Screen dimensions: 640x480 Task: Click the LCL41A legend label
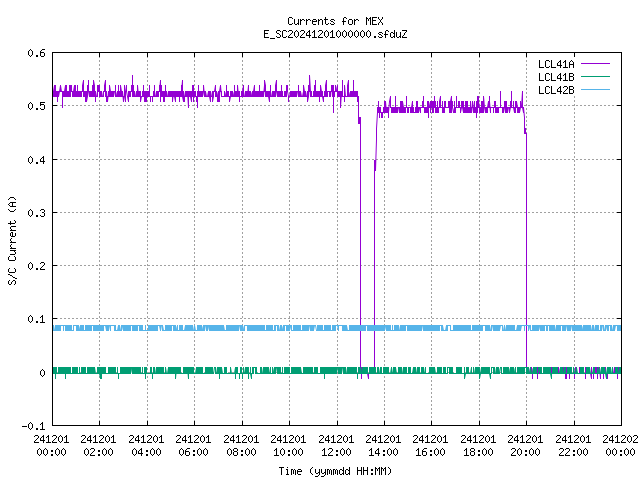click(x=556, y=64)
